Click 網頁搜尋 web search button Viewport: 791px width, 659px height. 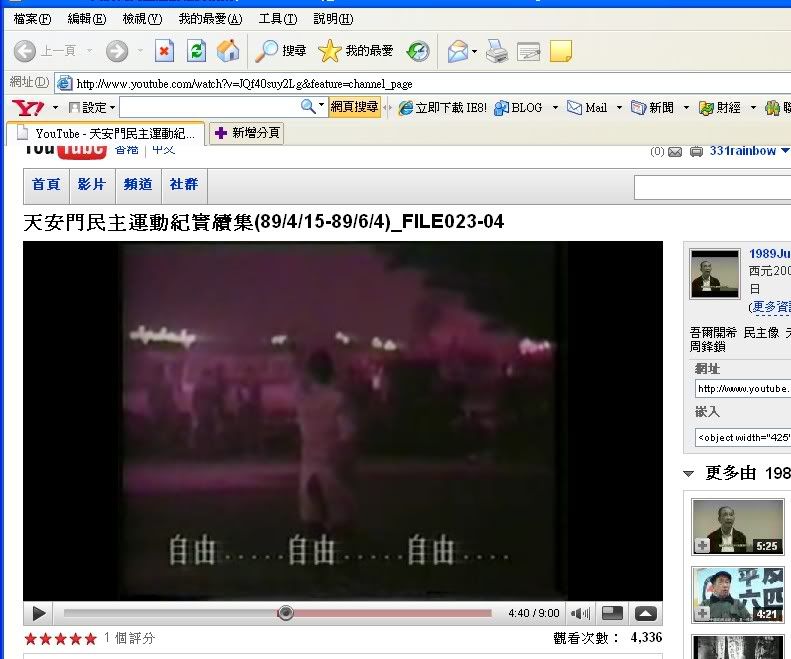click(354, 107)
